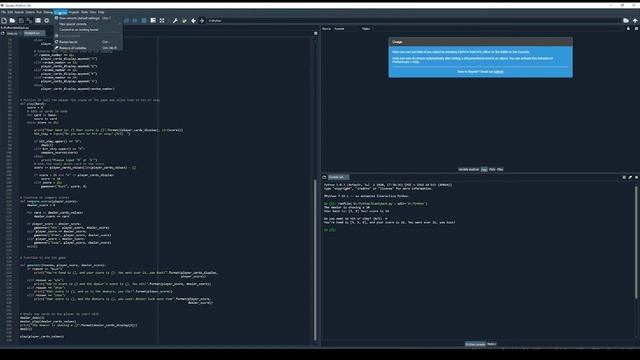Click the Forward arrow in the toolbar

[x=202, y=20]
